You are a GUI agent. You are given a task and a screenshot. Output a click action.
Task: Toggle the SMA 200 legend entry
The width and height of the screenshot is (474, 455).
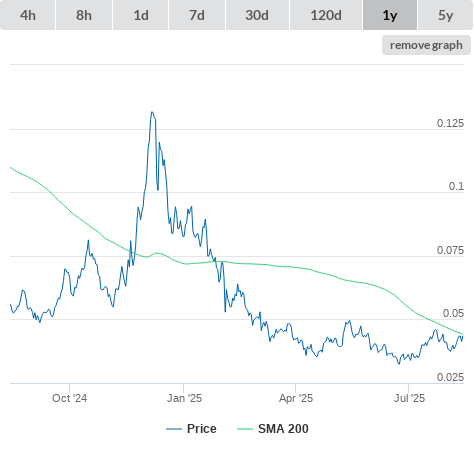coord(273,429)
